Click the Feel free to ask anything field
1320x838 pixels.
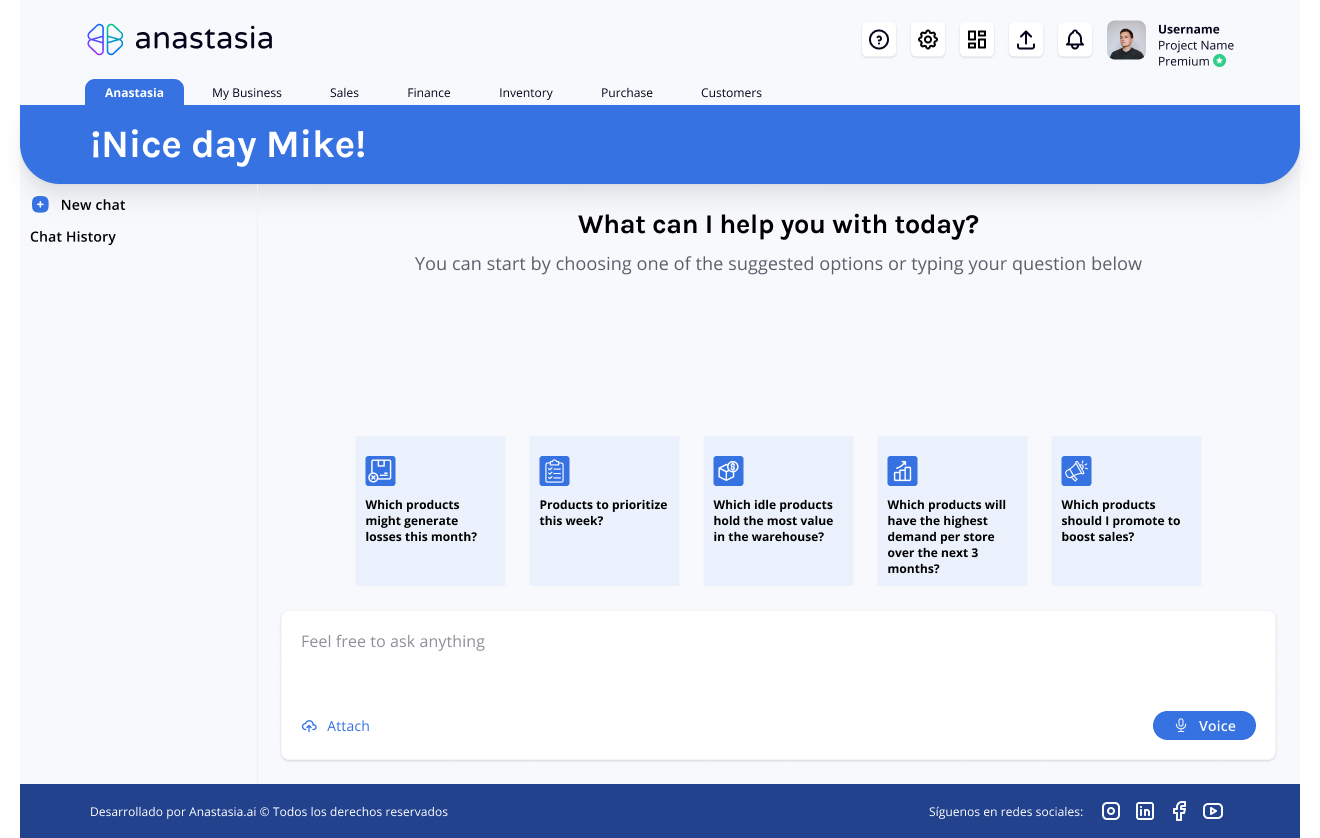[x=778, y=660]
